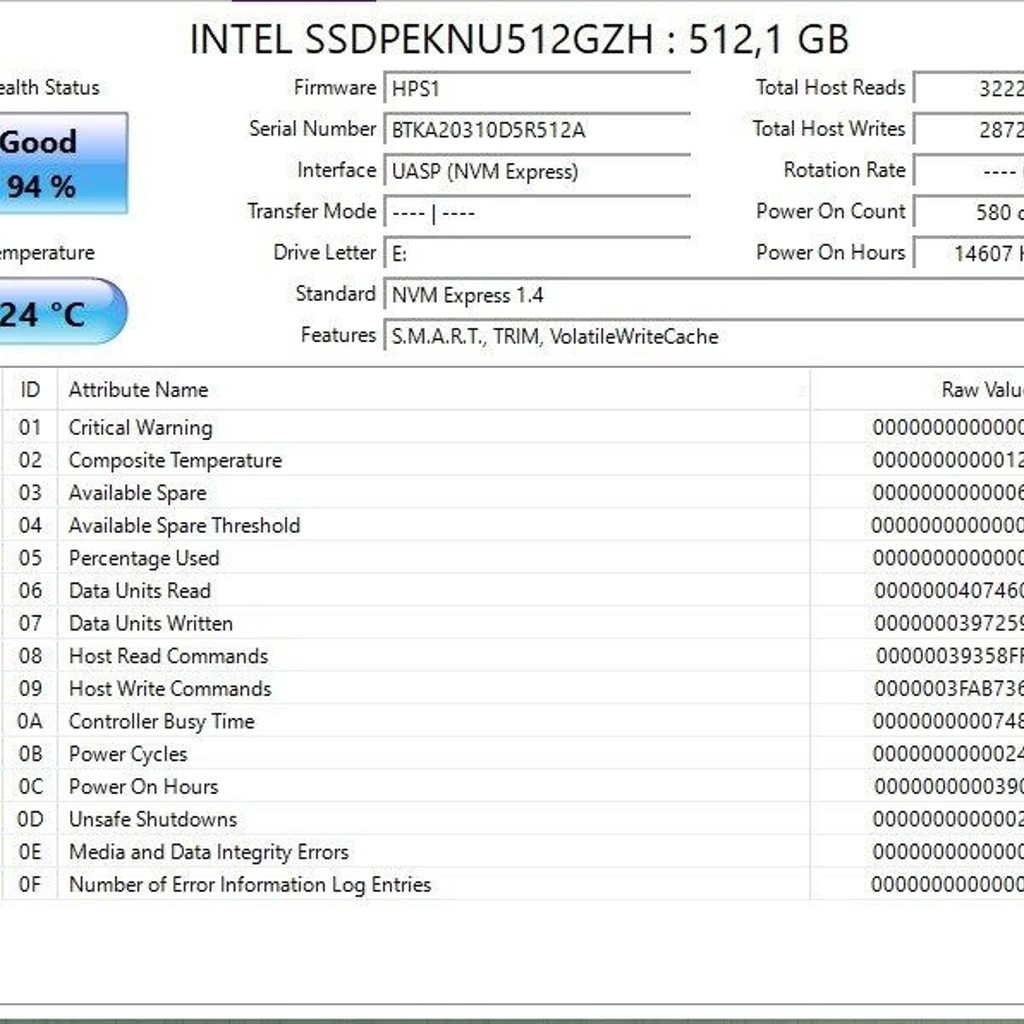Screen dimensions: 1024x1024
Task: Click the Temperature label
Action: pyautogui.click(x=47, y=253)
